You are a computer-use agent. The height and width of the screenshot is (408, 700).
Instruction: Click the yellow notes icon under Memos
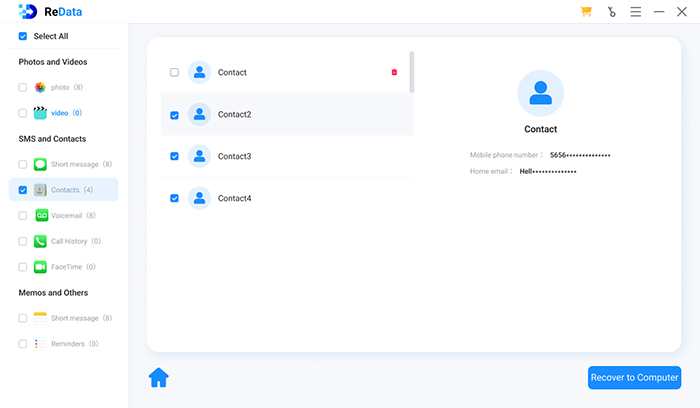click(40, 318)
